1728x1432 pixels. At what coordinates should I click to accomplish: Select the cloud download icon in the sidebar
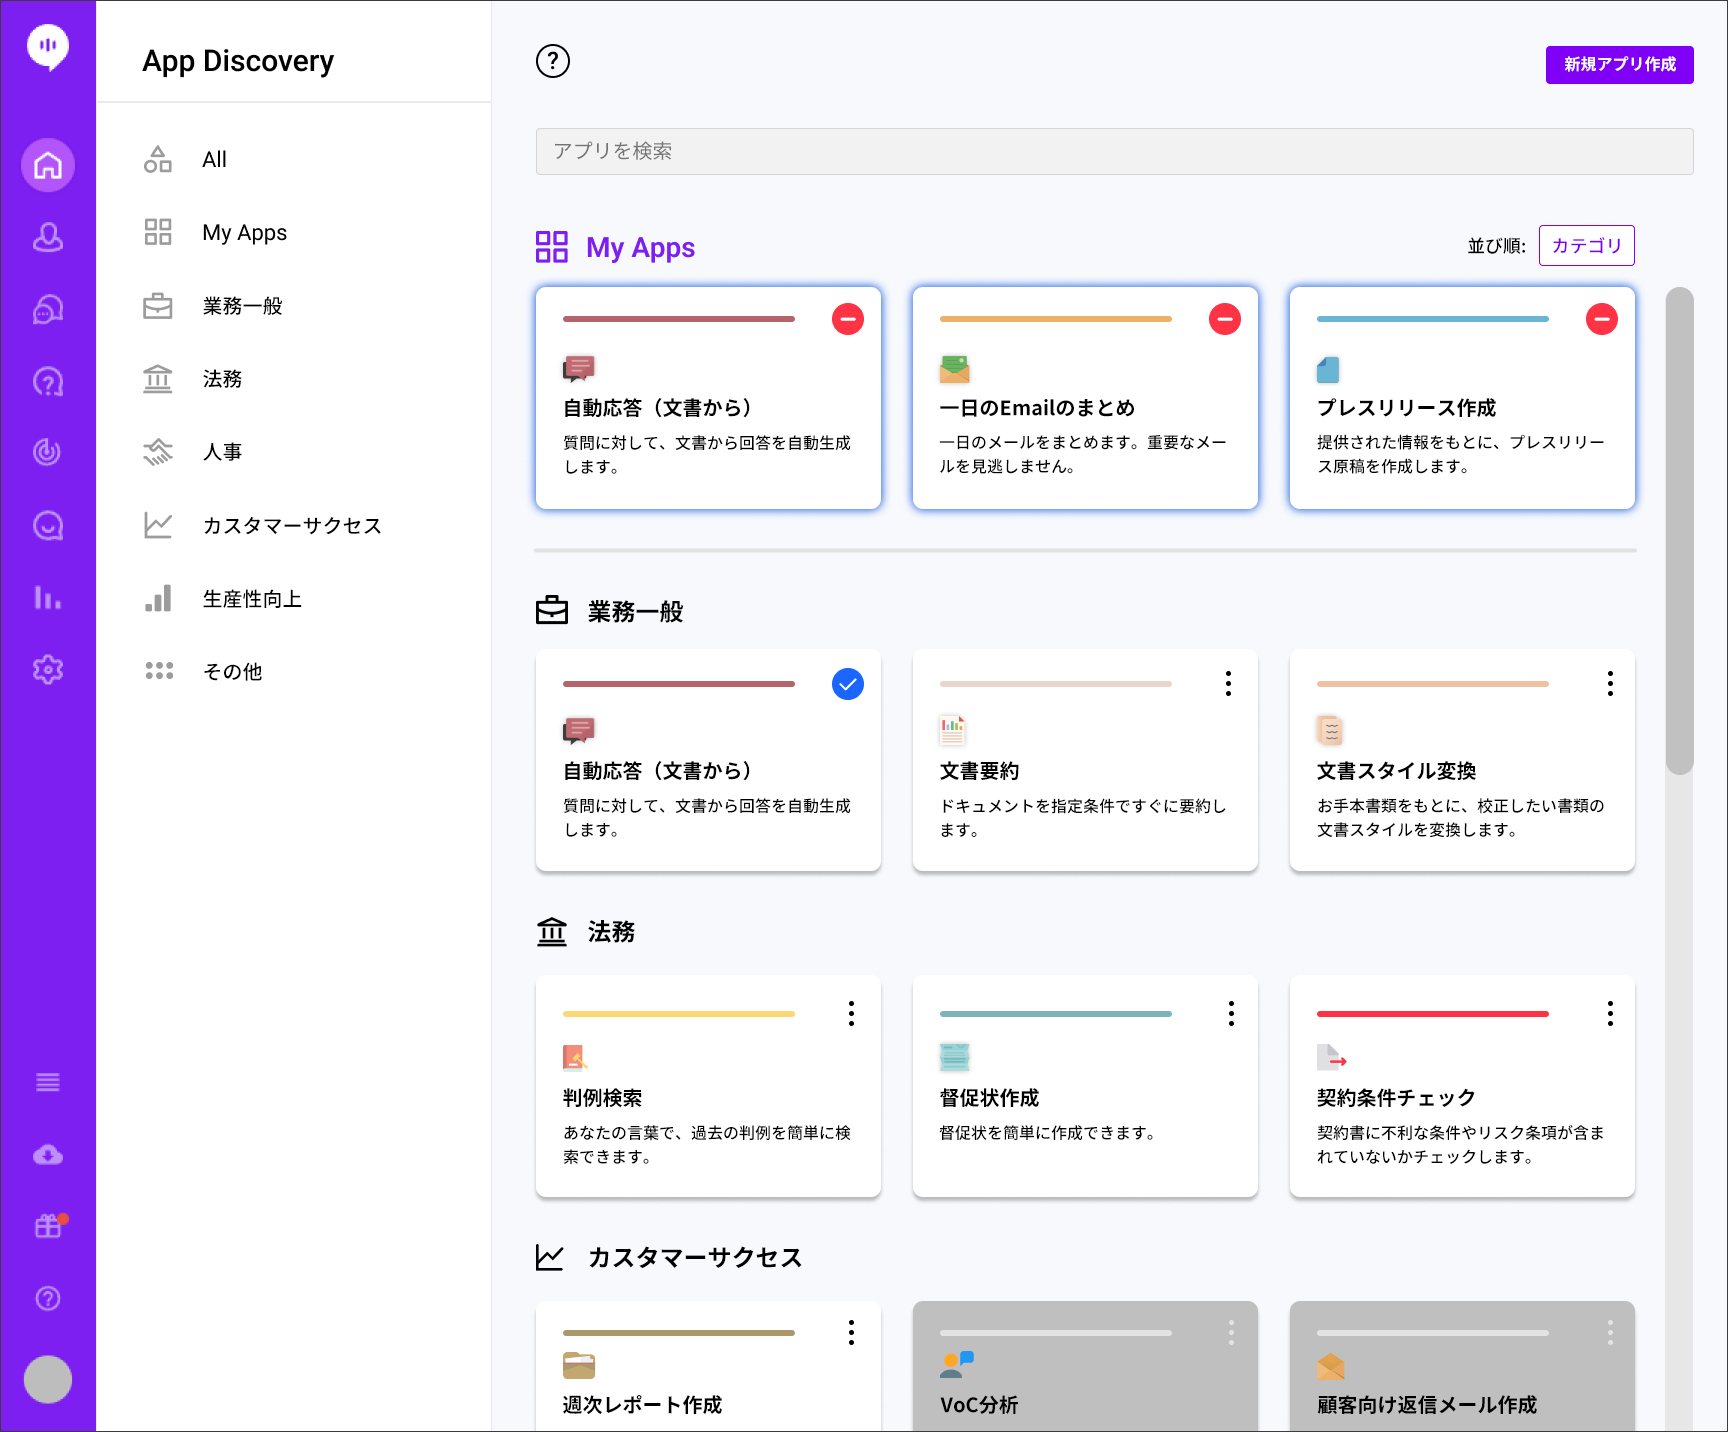tap(47, 1154)
